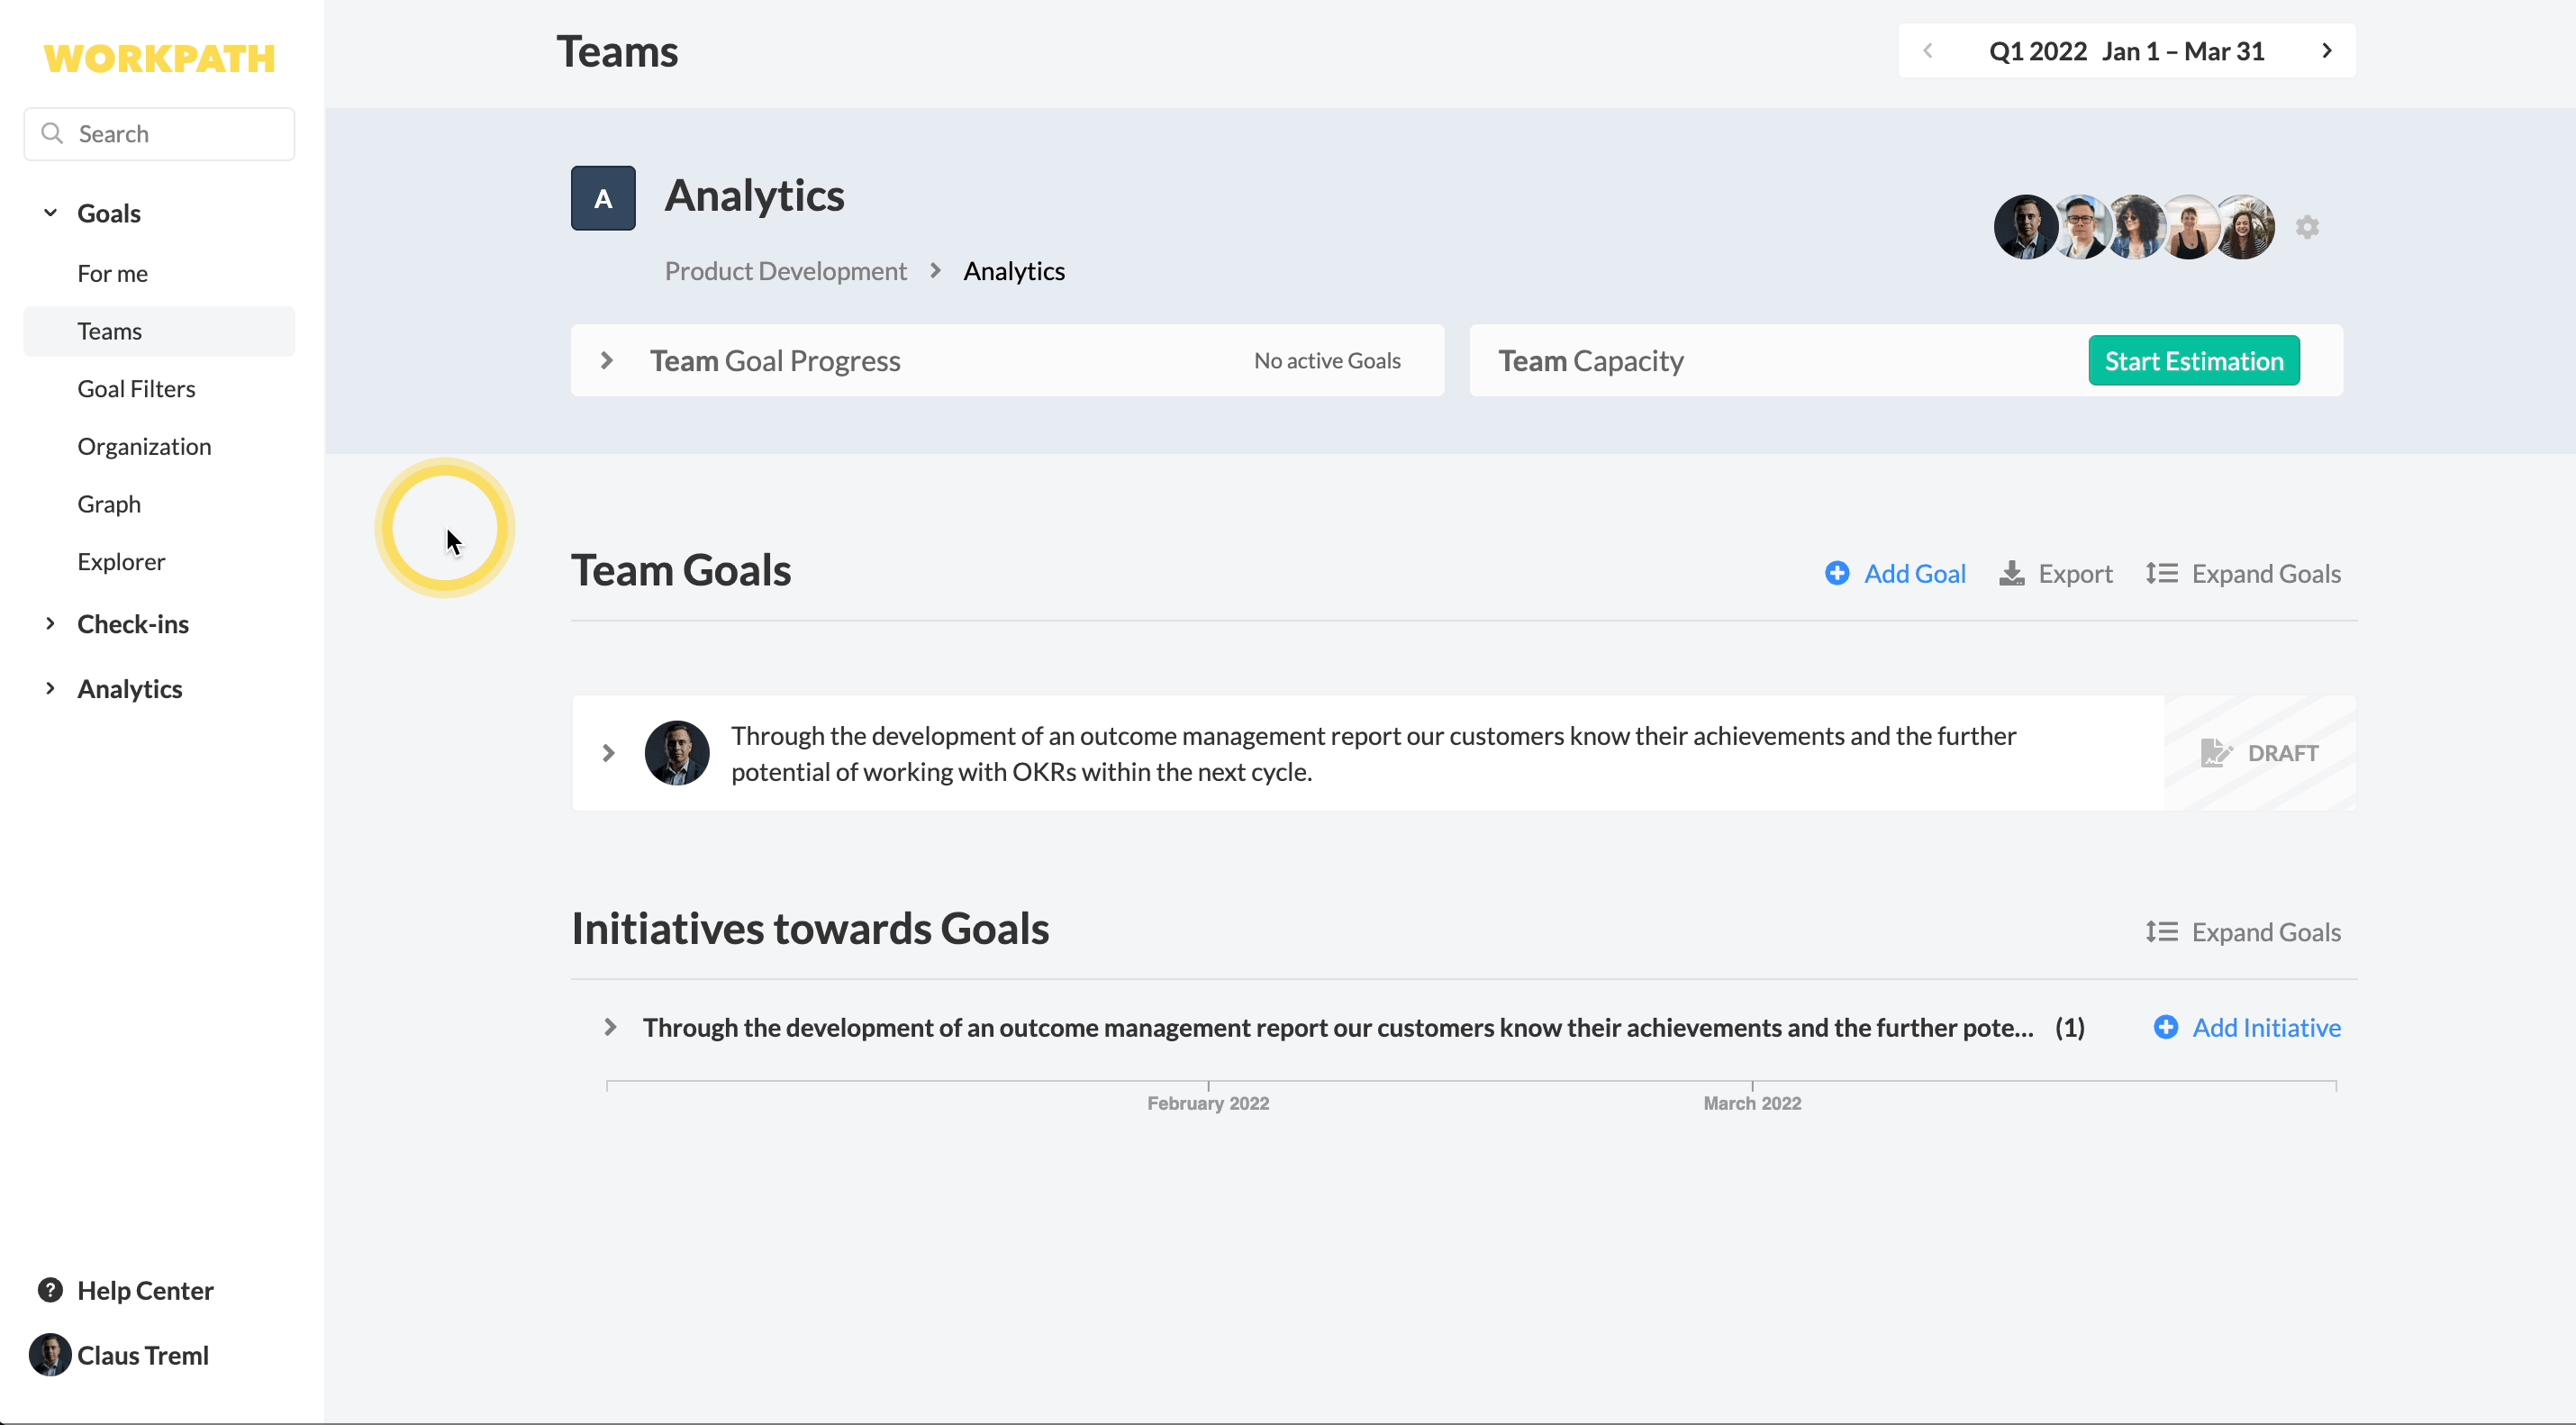This screenshot has height=1425, width=2576.
Task: Click the first team member avatar
Action: click(x=2026, y=227)
